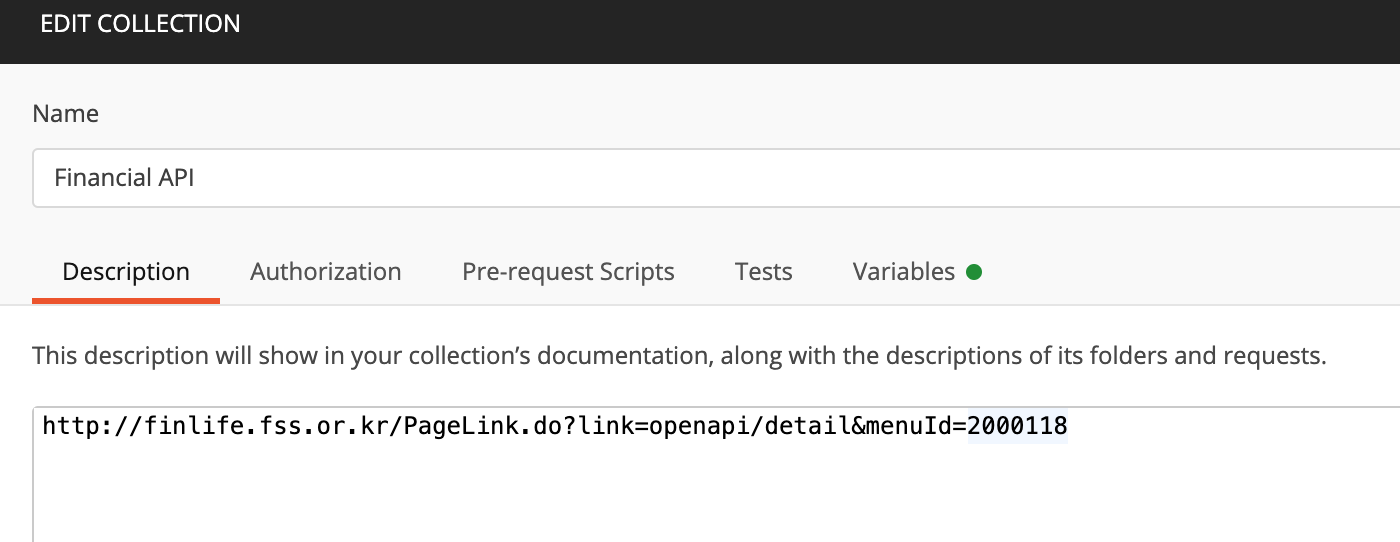1400x542 pixels.
Task: Switch to the Authorization tab
Action: [x=326, y=272]
